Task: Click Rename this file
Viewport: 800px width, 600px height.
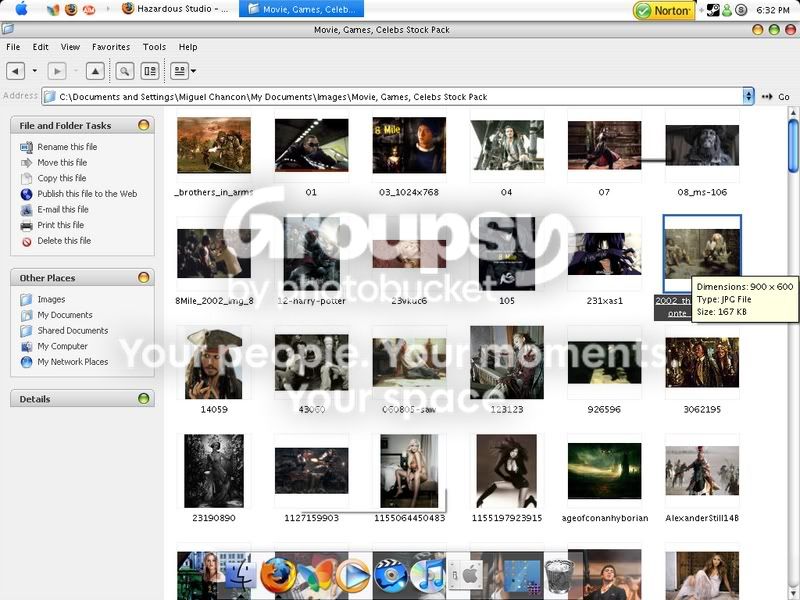Action: (67, 147)
